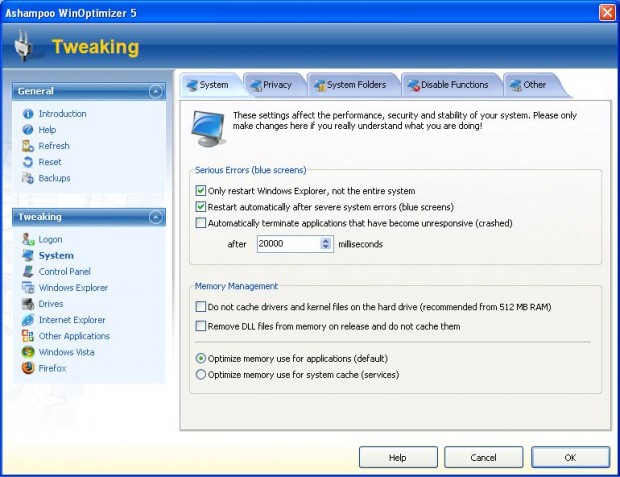Click the Drives icon

(x=28, y=304)
